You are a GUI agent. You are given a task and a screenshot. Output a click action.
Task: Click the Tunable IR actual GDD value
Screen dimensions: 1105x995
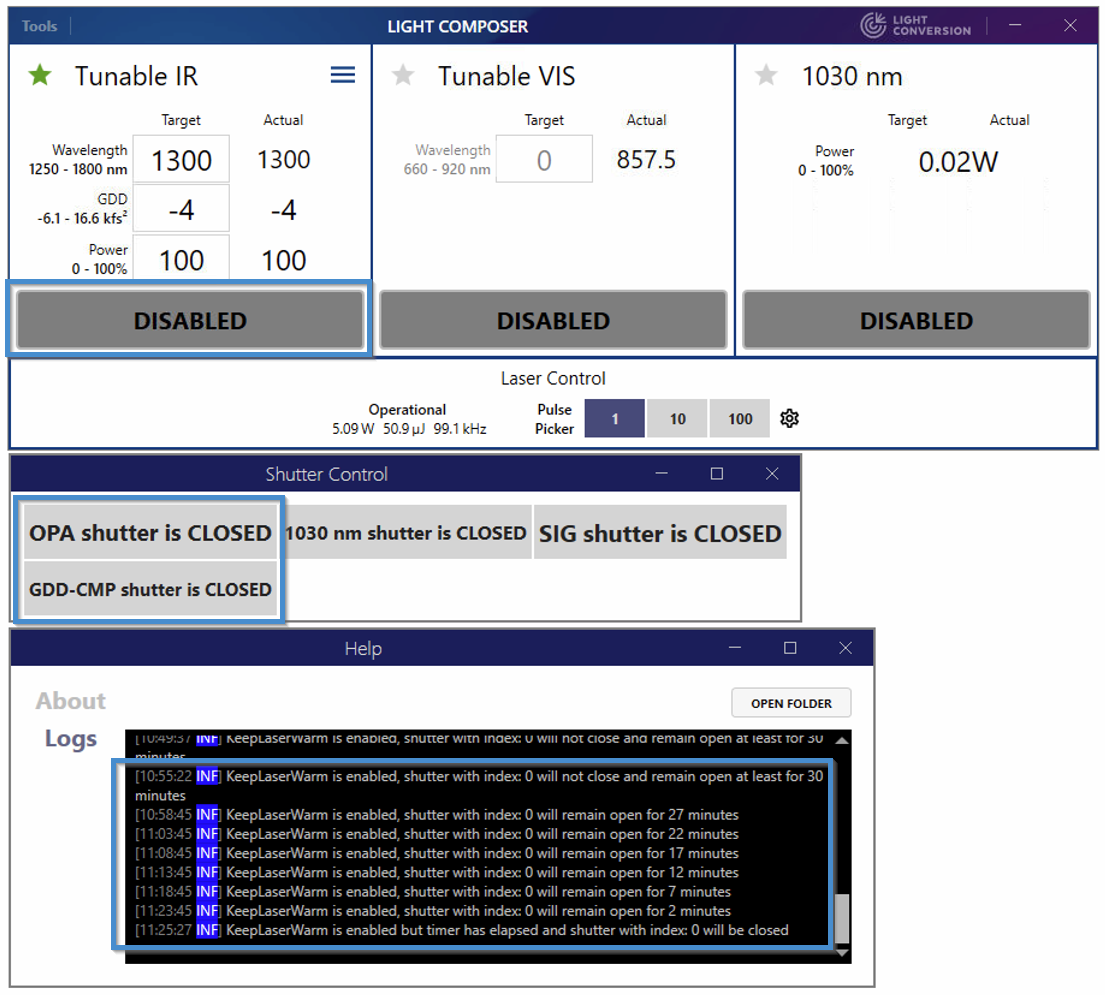283,210
